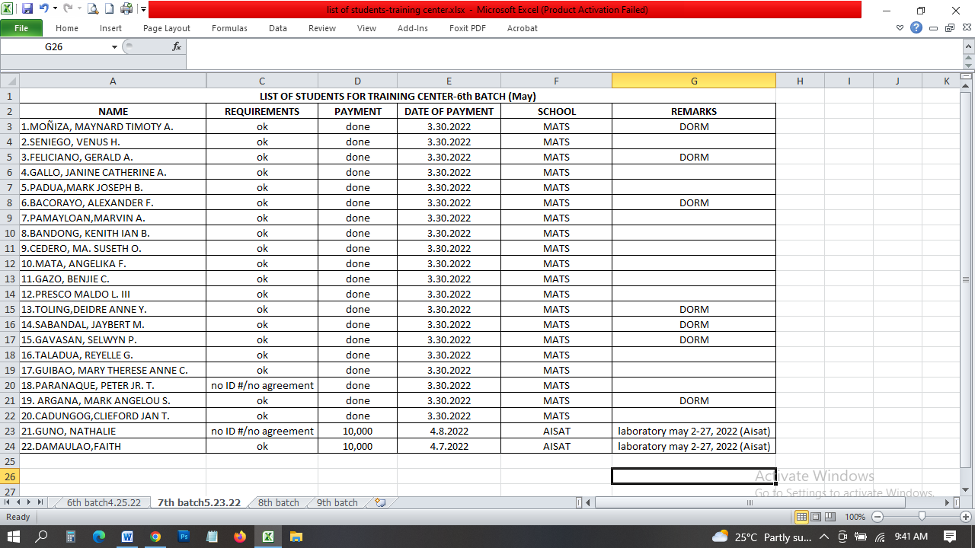
Task: Open Calculator from the taskbar
Action: click(70, 536)
